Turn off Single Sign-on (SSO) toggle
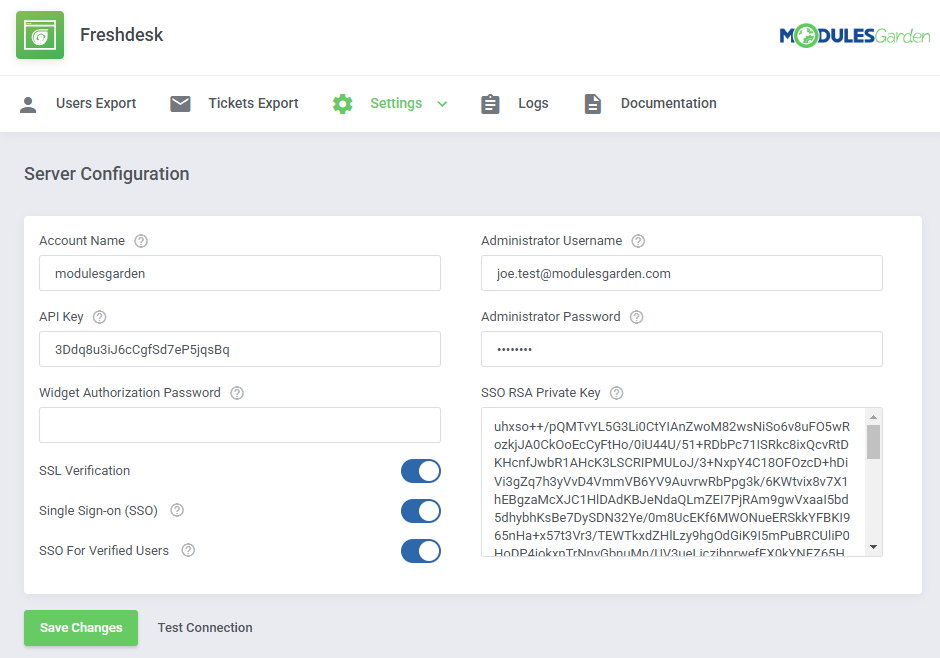 [421, 511]
